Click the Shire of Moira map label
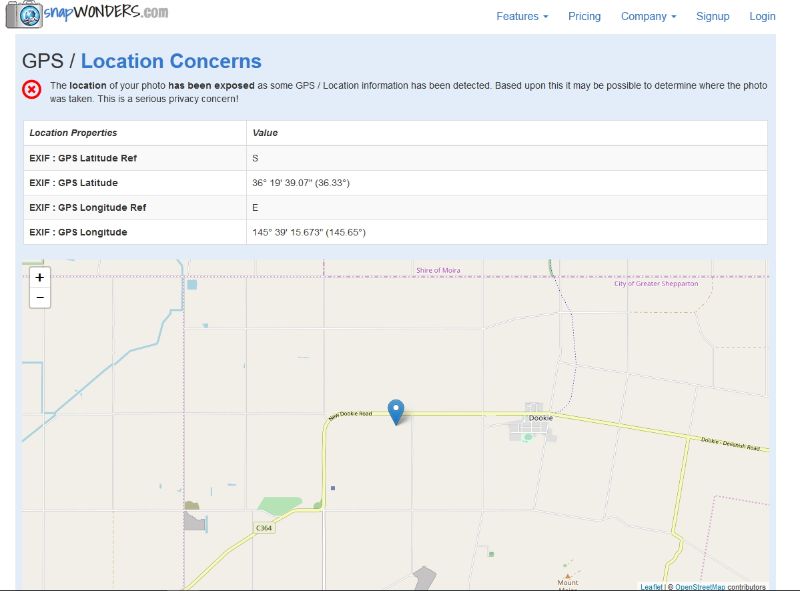 pos(438,270)
